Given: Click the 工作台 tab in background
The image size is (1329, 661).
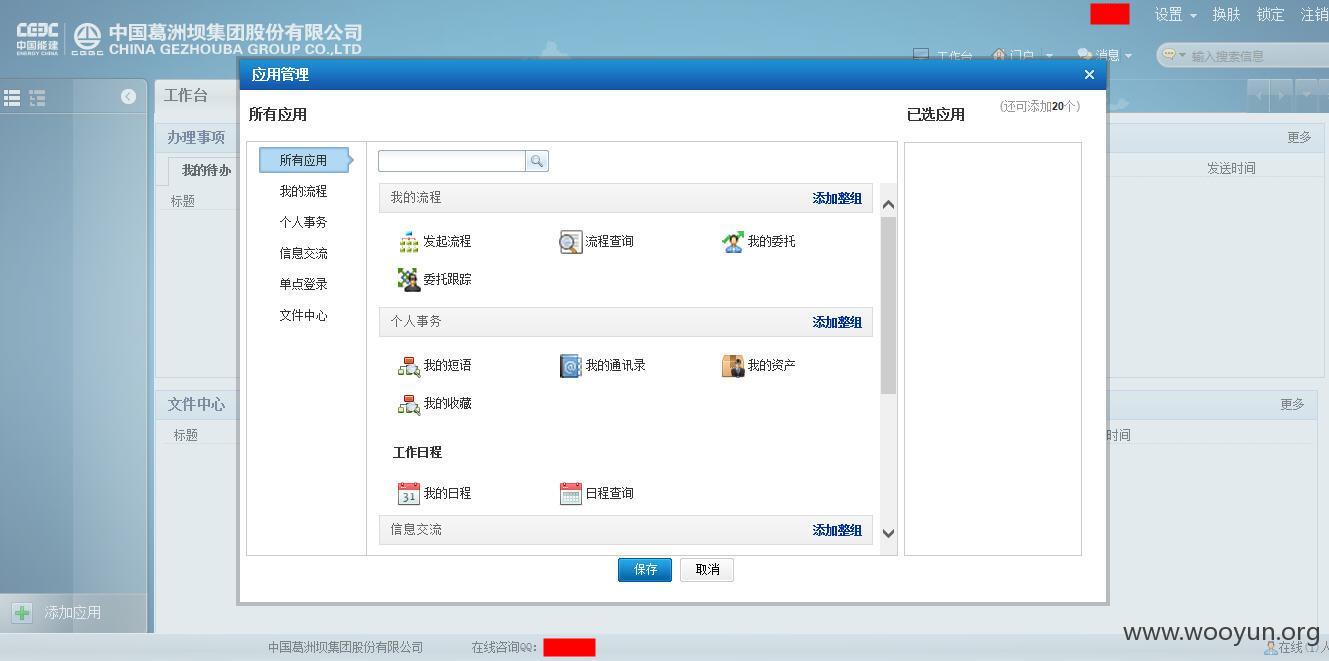Looking at the screenshot, I should [x=186, y=95].
